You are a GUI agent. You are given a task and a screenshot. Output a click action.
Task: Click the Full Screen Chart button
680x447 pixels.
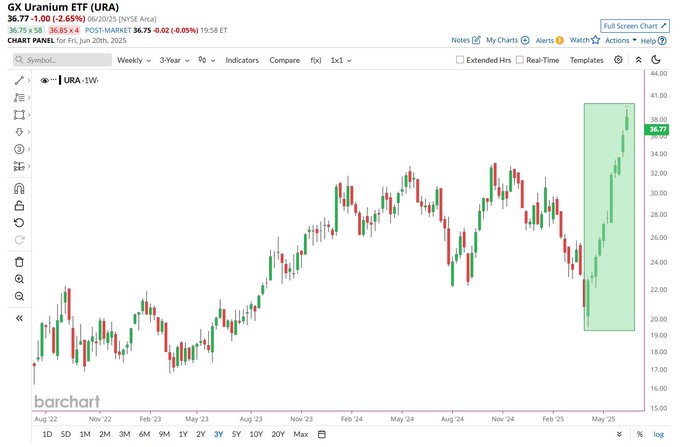point(635,26)
